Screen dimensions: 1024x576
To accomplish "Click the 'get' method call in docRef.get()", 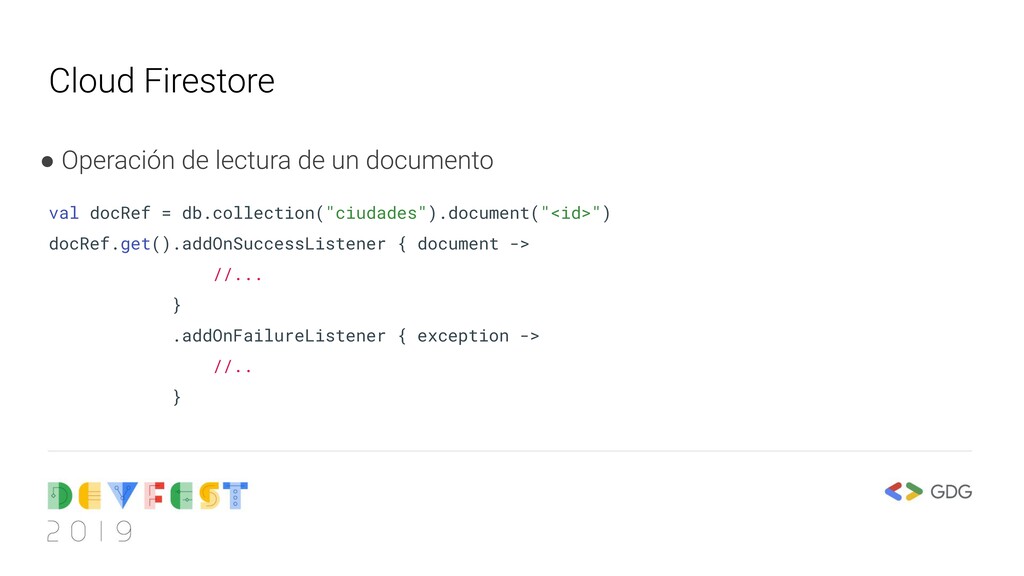I will click(x=136, y=244).
